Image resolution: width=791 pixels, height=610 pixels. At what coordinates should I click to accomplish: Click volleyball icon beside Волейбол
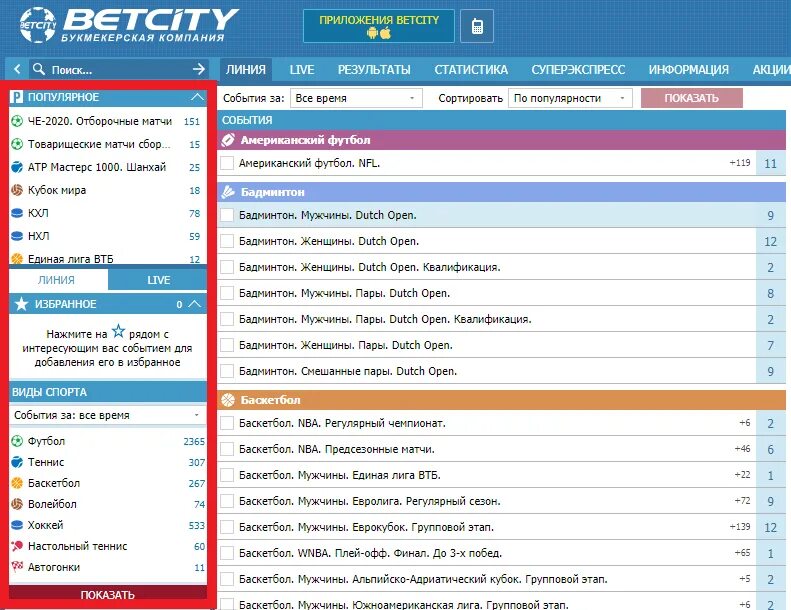pyautogui.click(x=17, y=504)
